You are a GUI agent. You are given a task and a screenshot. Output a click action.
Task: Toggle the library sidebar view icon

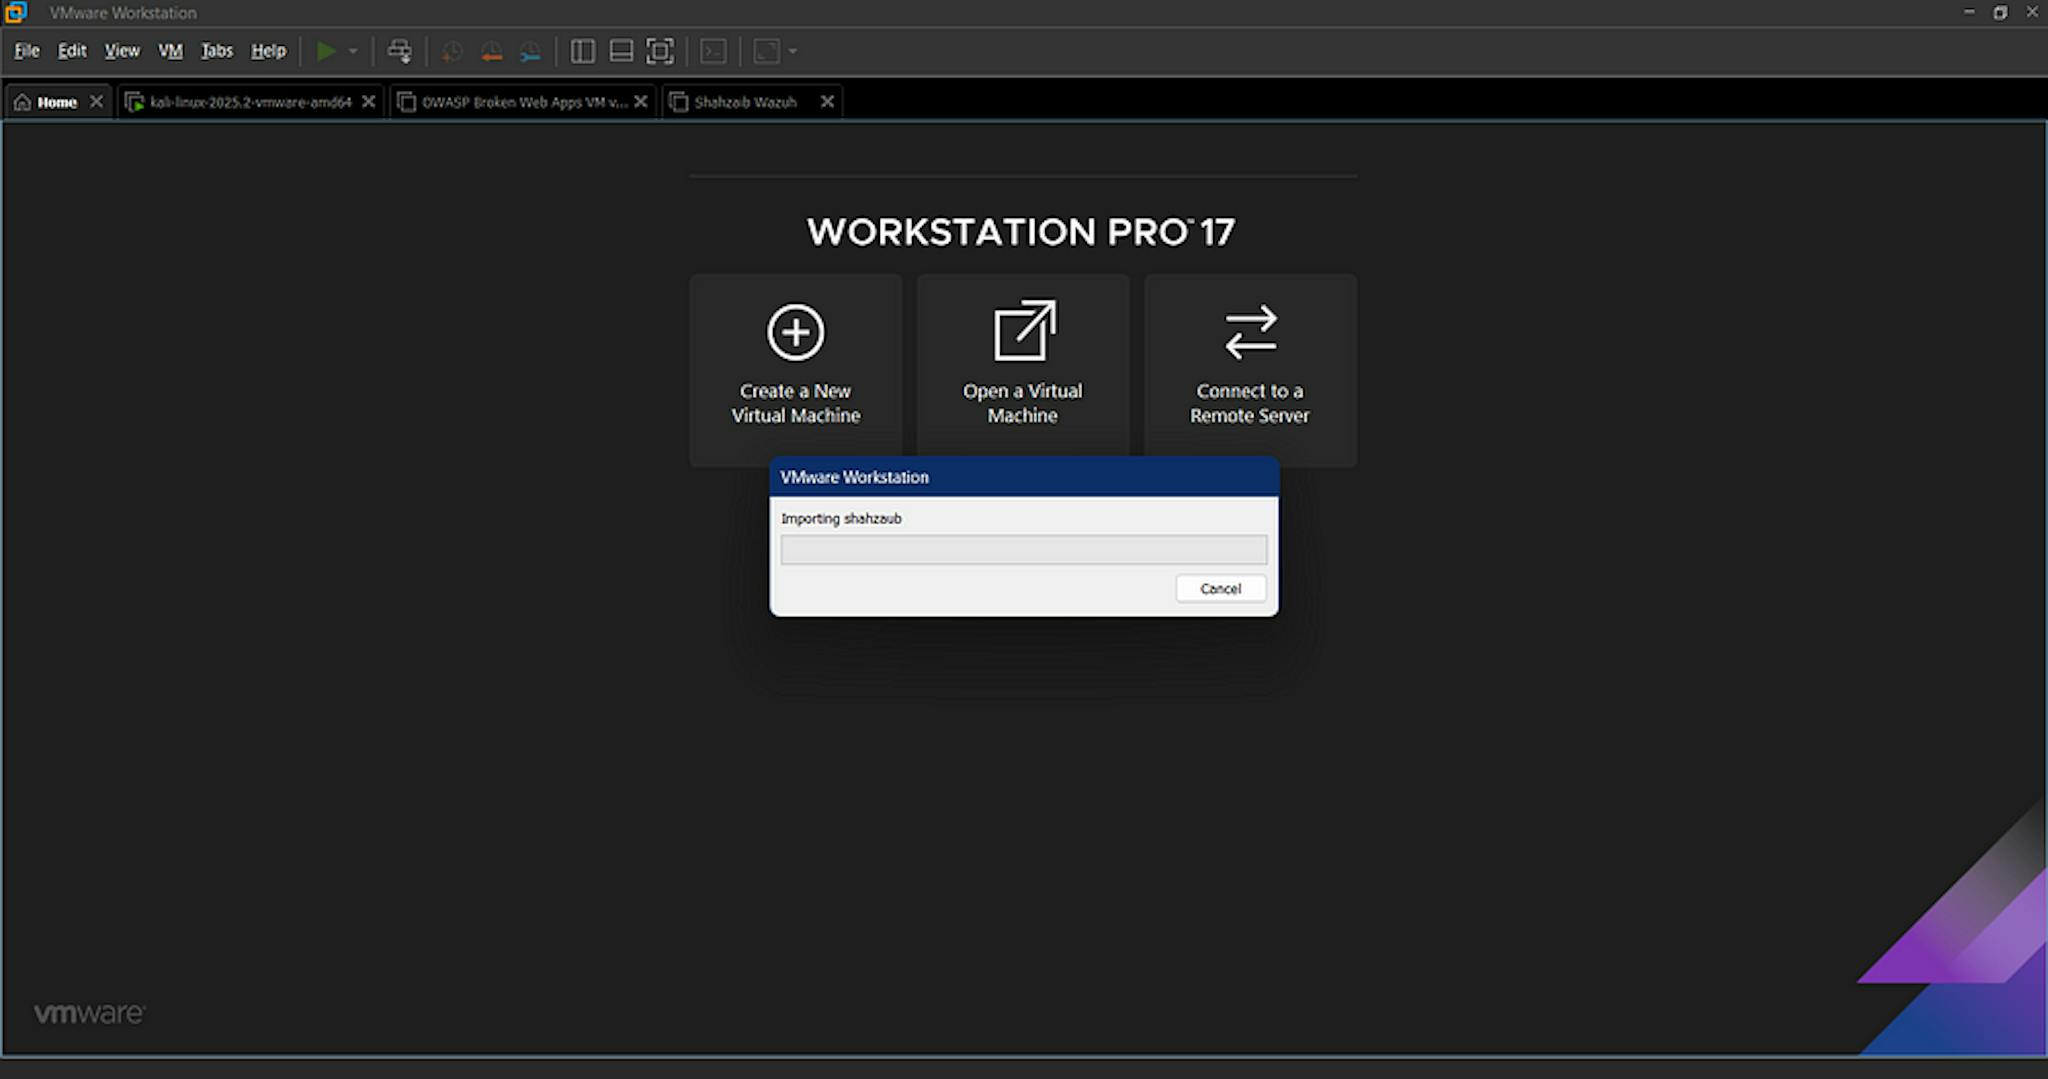click(x=582, y=51)
